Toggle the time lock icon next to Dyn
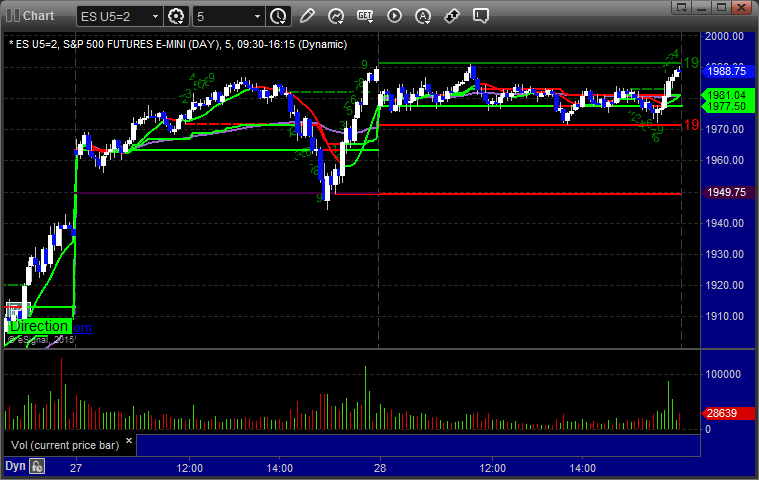The height and width of the screenshot is (480, 759). click(37, 466)
